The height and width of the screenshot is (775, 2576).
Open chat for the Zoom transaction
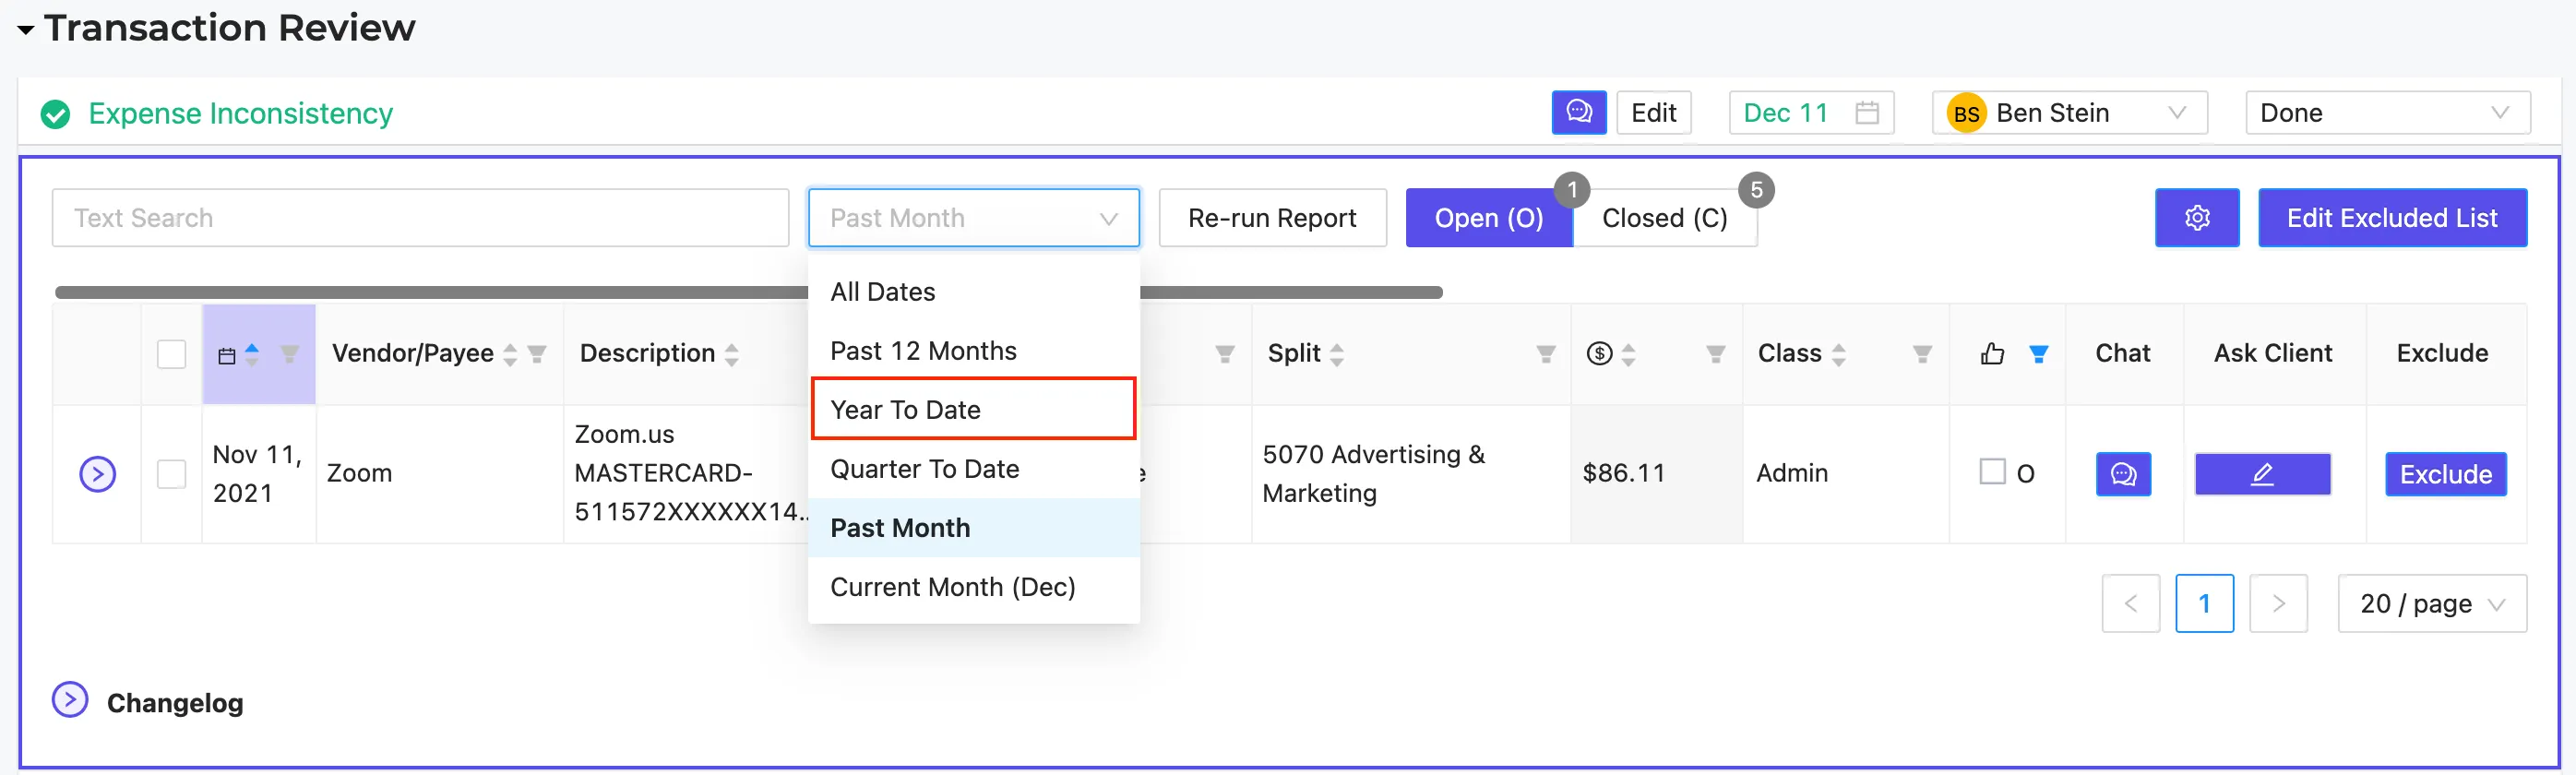(2123, 474)
